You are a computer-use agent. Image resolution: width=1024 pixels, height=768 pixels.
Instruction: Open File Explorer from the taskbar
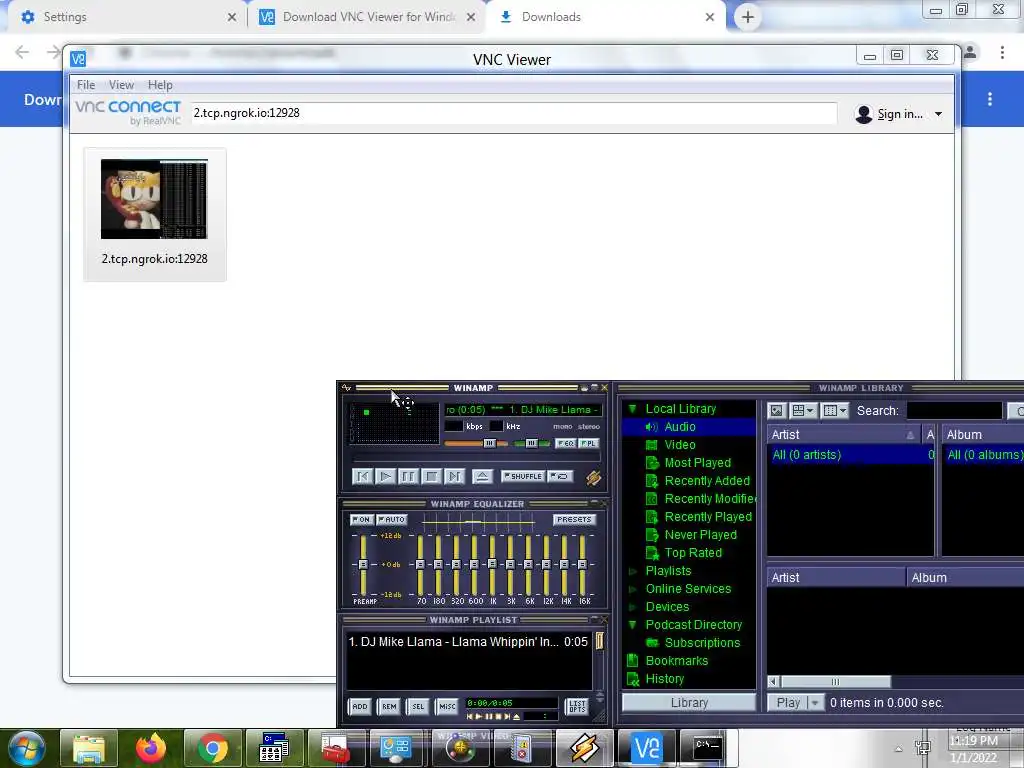click(89, 748)
